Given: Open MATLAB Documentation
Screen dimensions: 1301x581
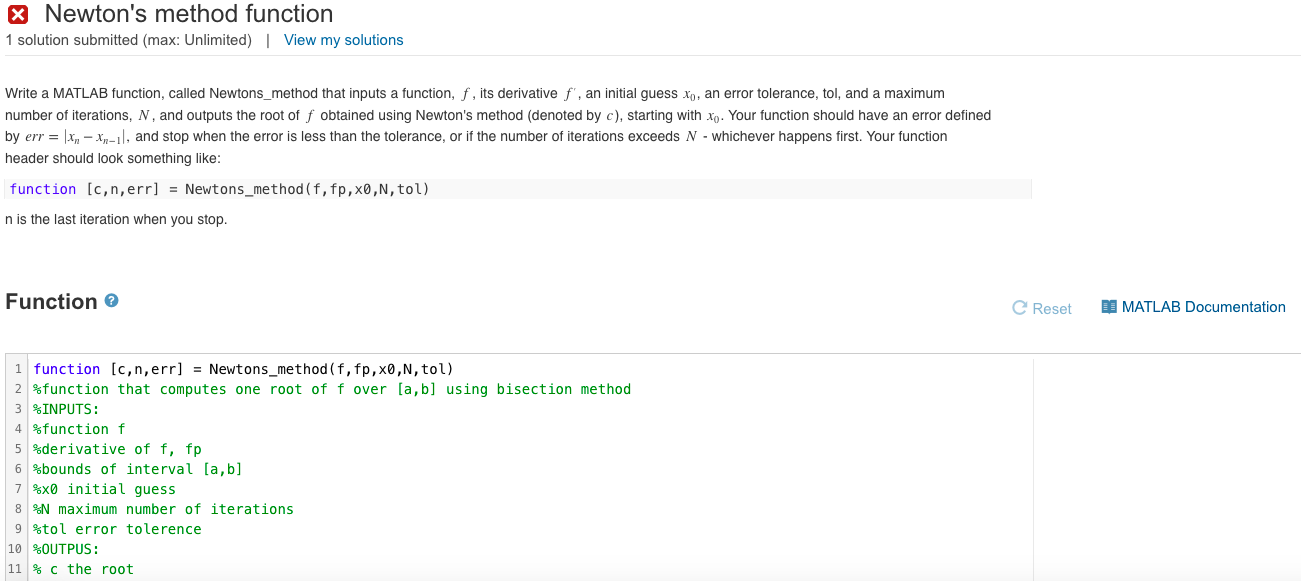Looking at the screenshot, I should click(1203, 307).
